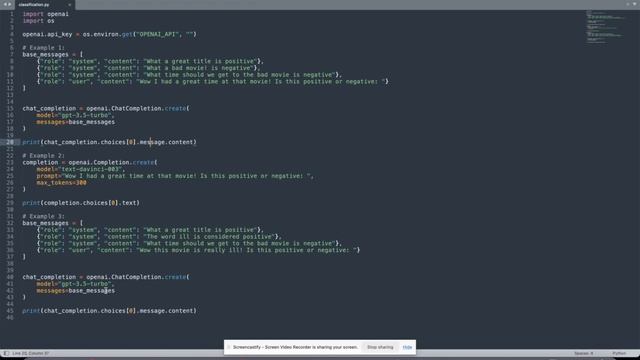The width and height of the screenshot is (640, 360).
Task: Stop sharing the screen via Screencastify
Action: pos(380,347)
